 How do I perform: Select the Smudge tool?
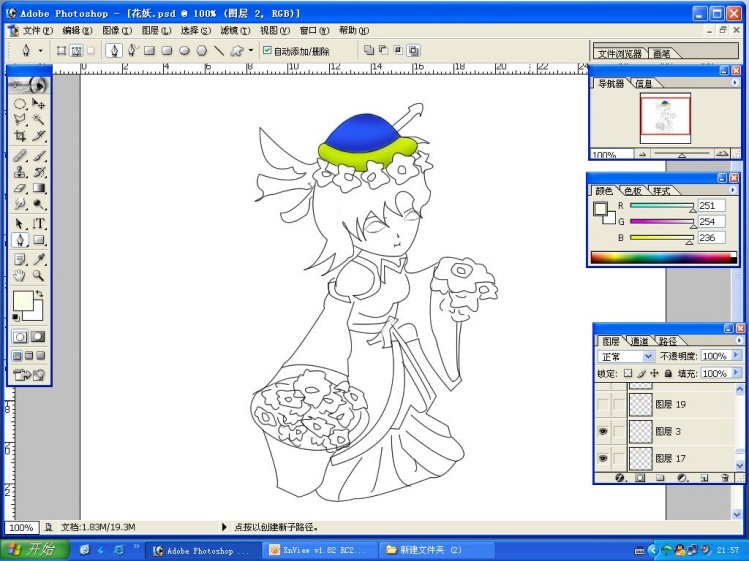[x=20, y=204]
